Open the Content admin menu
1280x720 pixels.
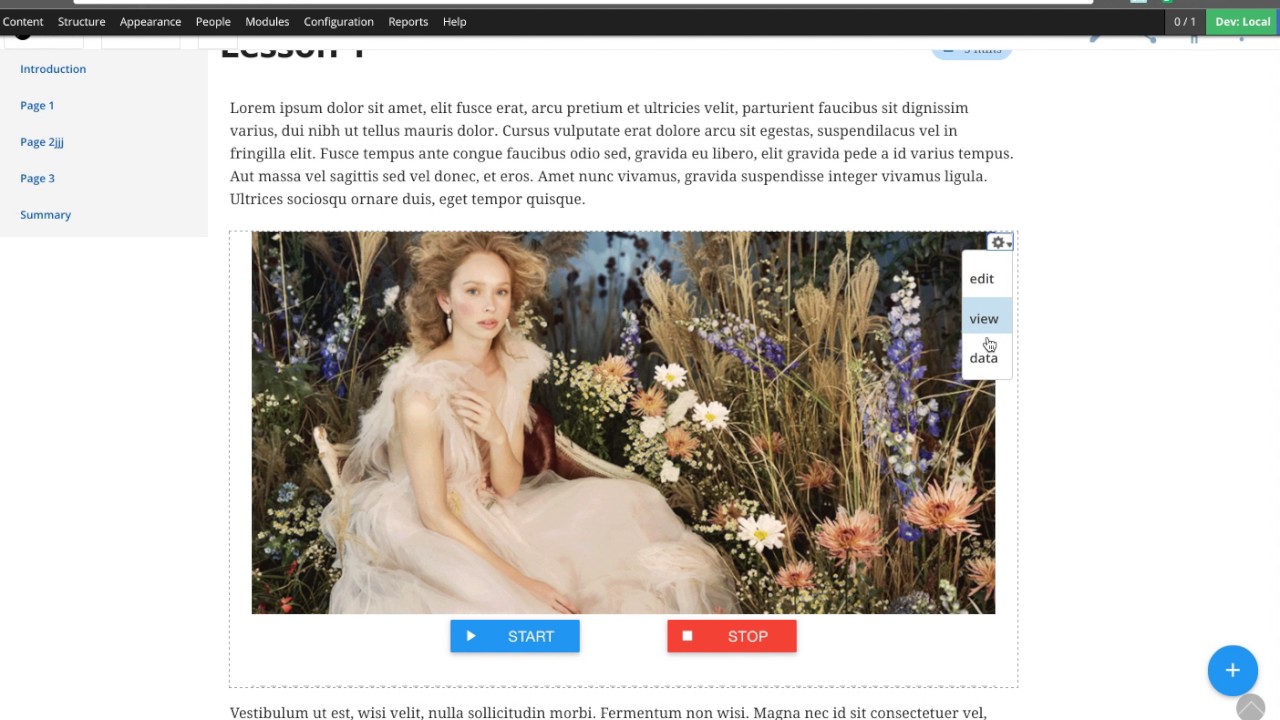point(23,21)
